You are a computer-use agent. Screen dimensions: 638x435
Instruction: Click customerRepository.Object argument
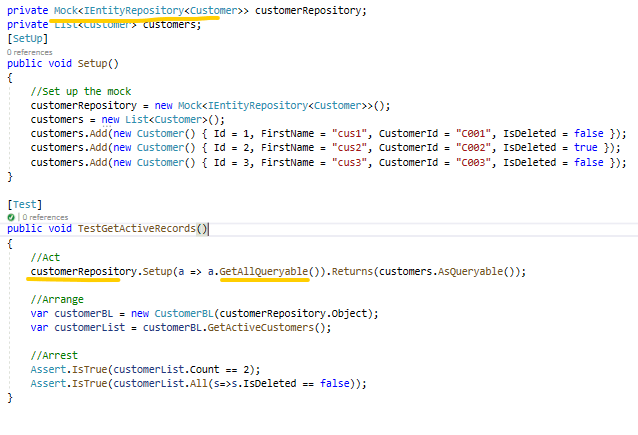(x=293, y=314)
